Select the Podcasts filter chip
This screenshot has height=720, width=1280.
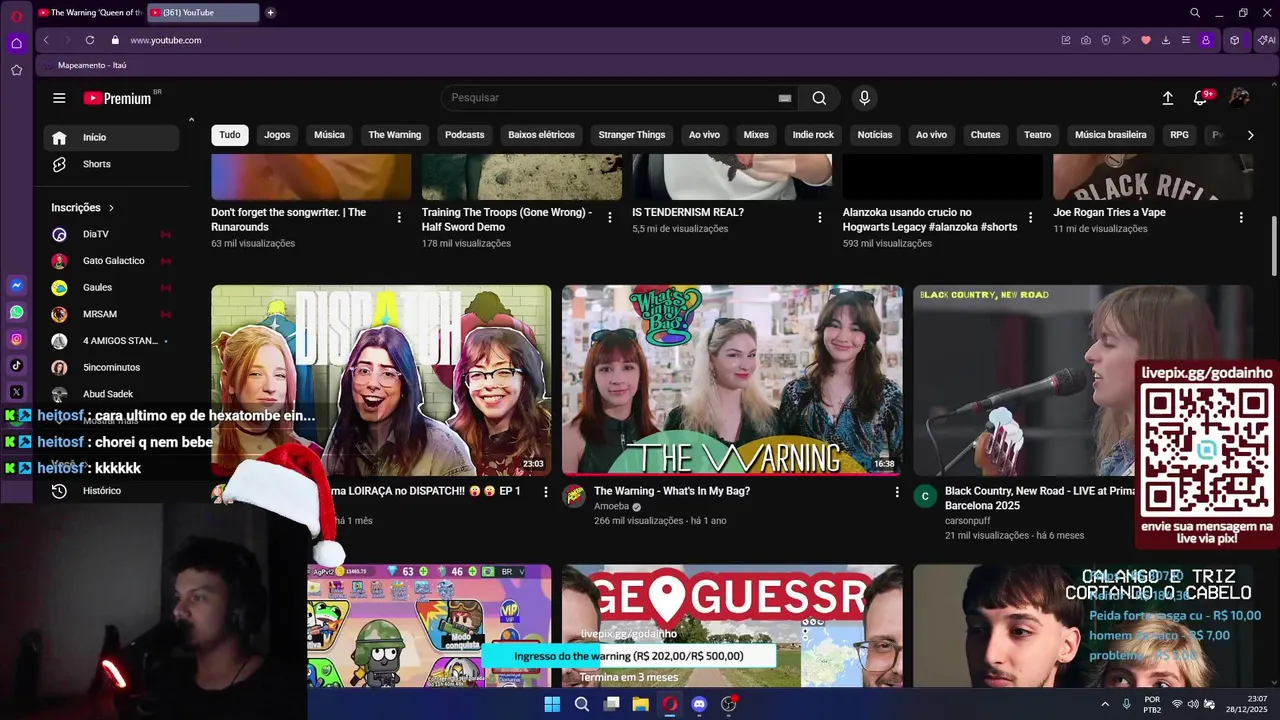[x=464, y=135]
